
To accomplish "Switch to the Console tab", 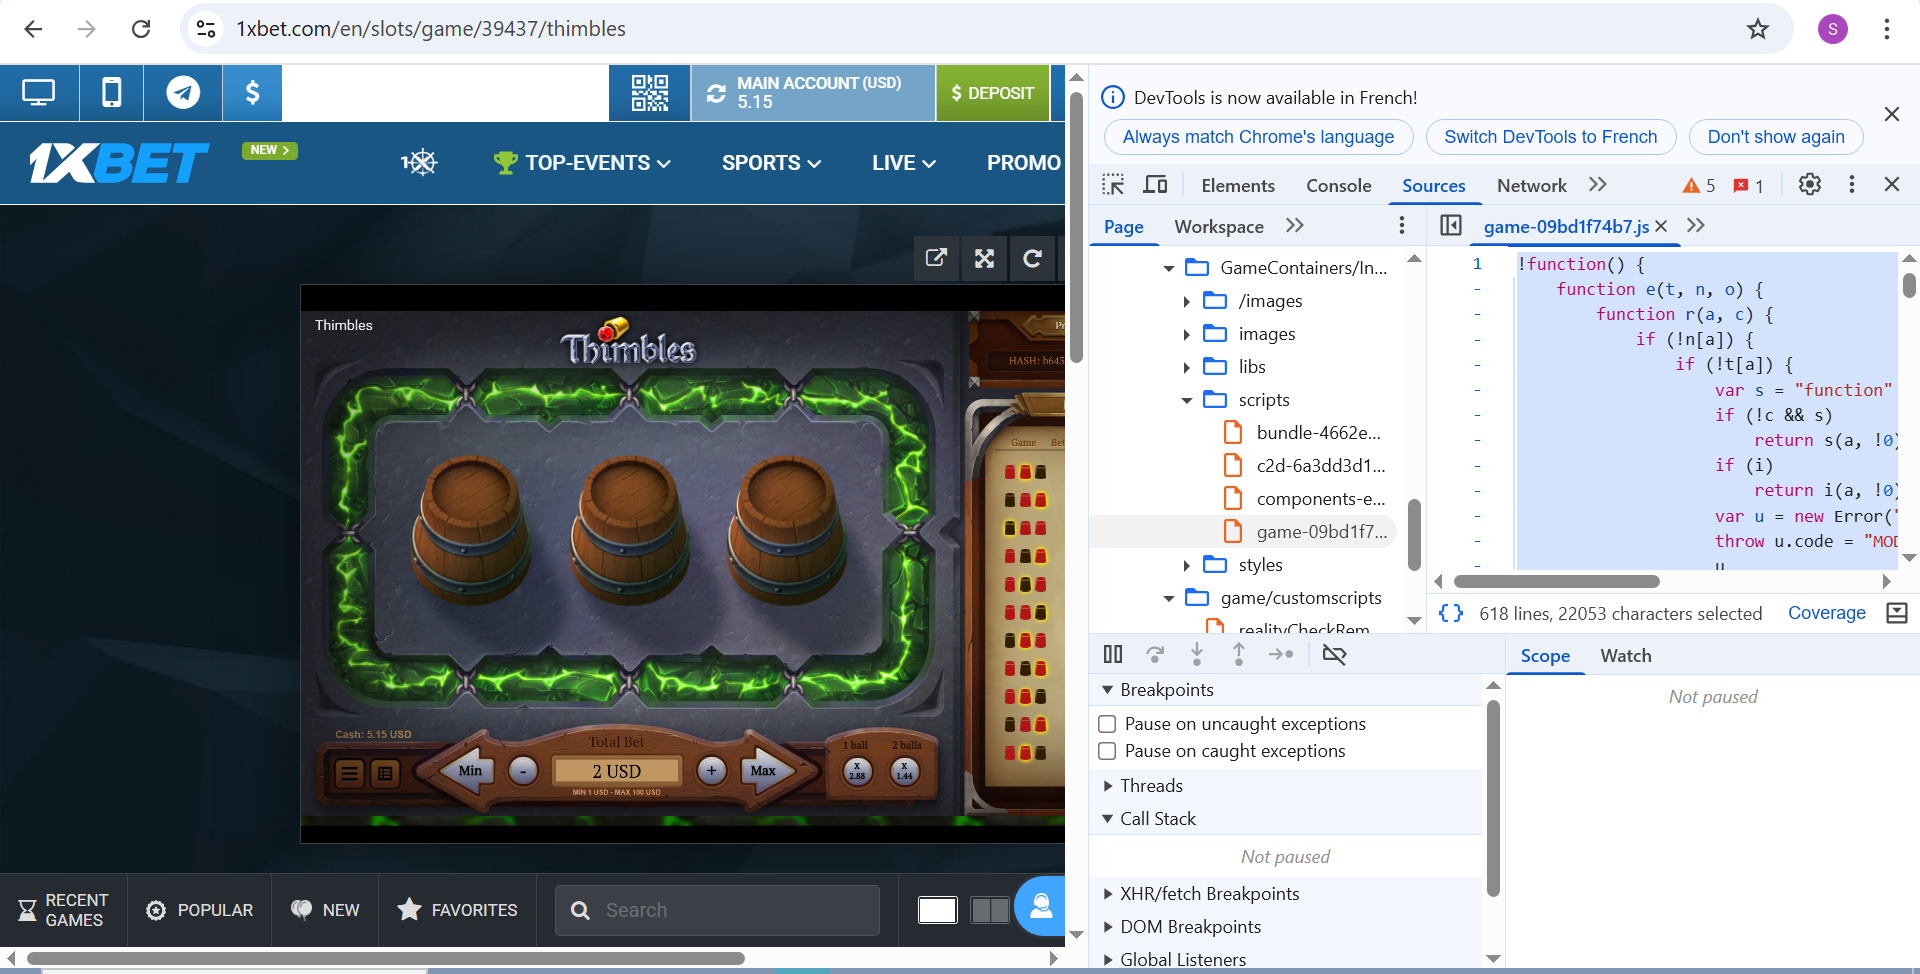I will (1339, 185).
